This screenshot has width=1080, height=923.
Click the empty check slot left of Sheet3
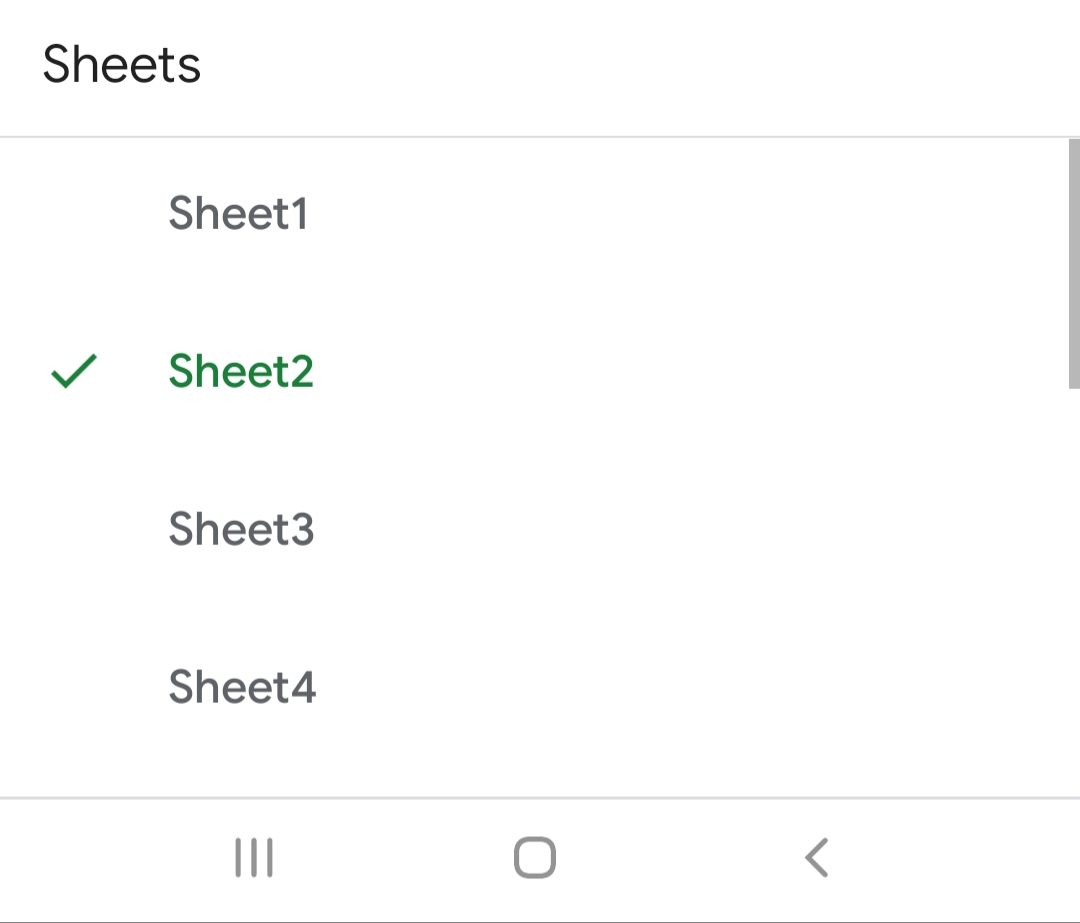73,529
